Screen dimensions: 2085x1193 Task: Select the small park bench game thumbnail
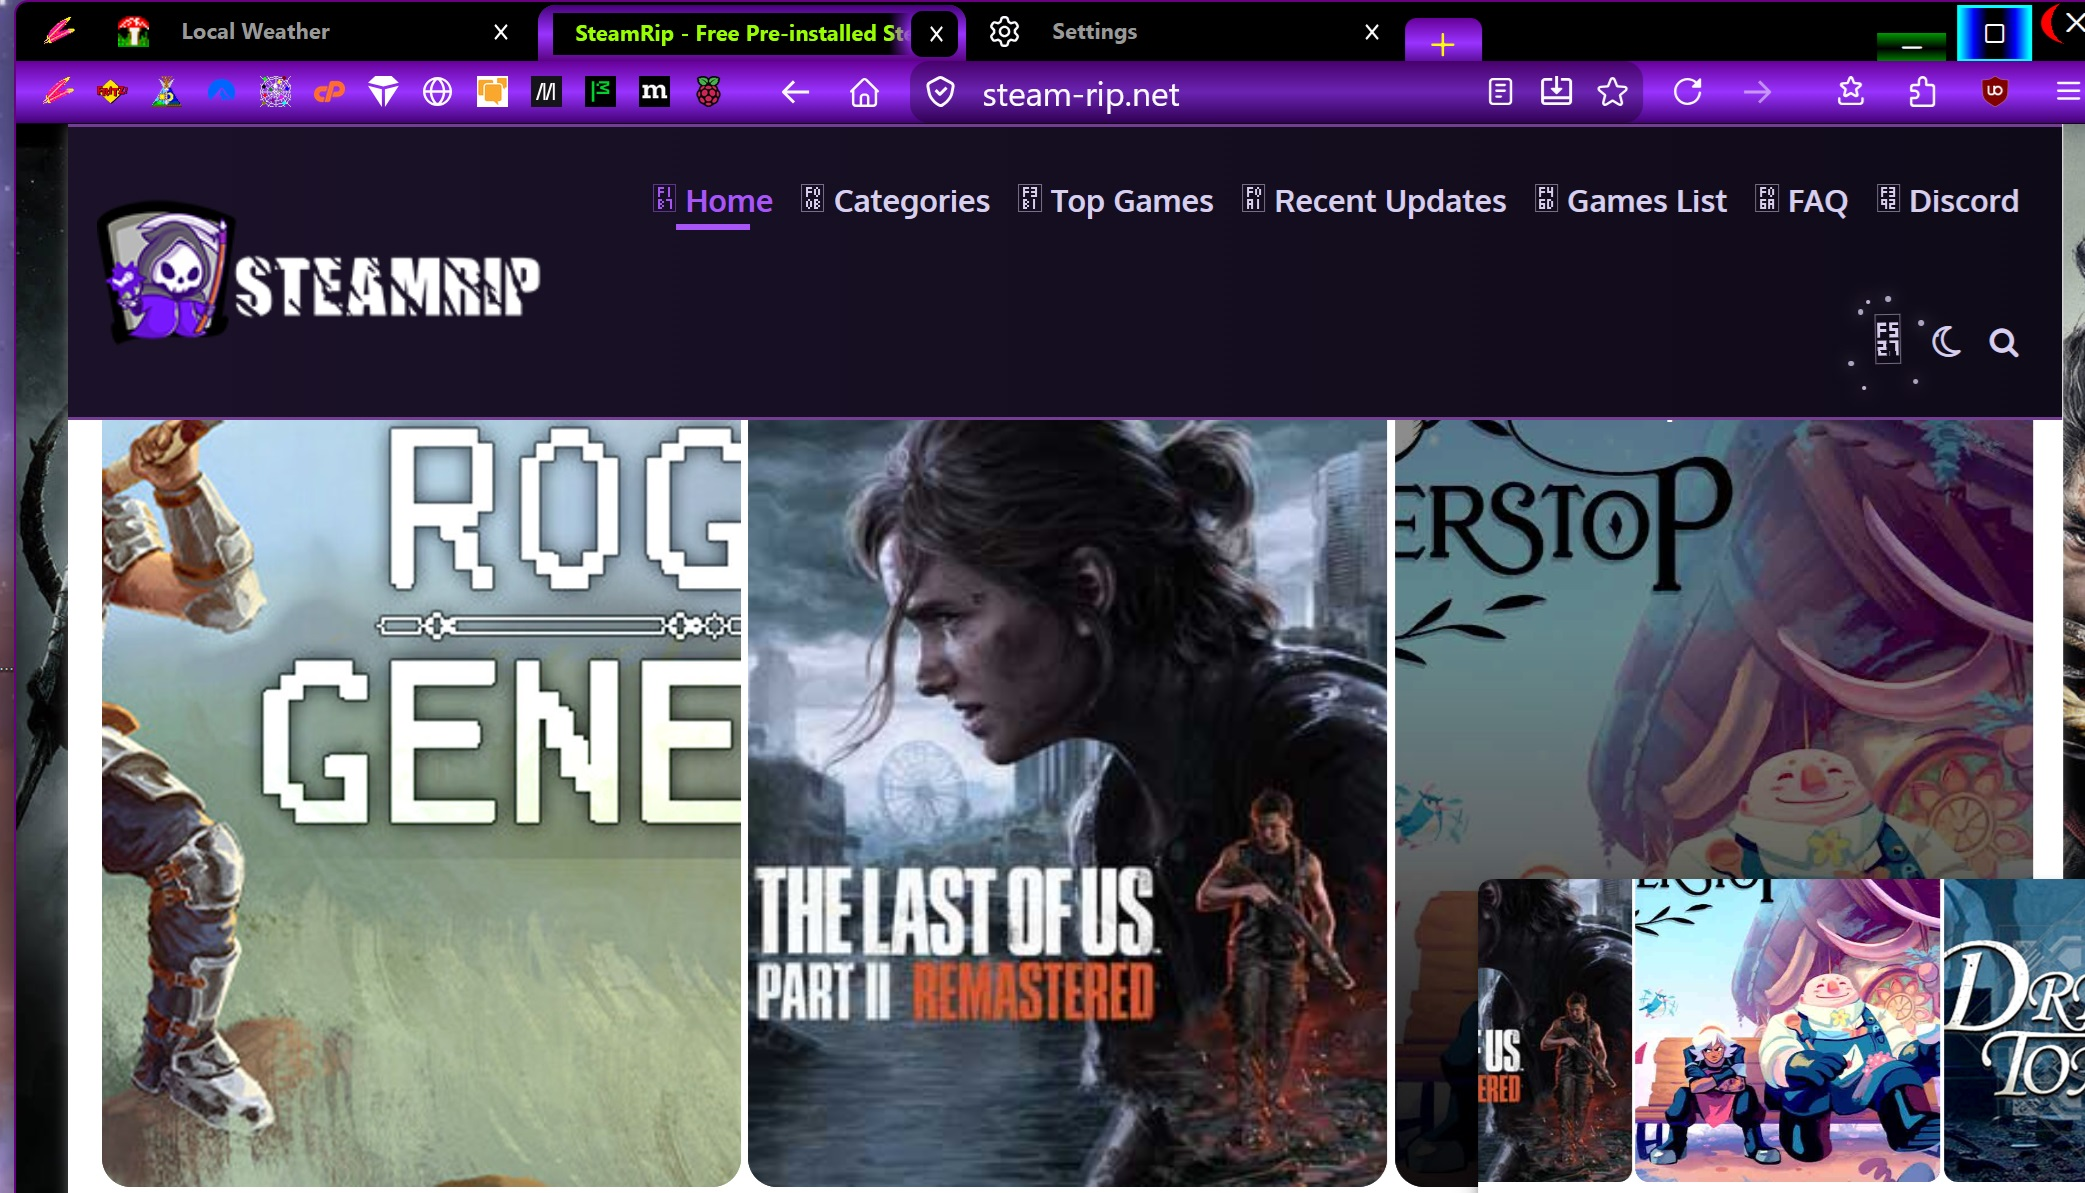[x=1787, y=1030]
